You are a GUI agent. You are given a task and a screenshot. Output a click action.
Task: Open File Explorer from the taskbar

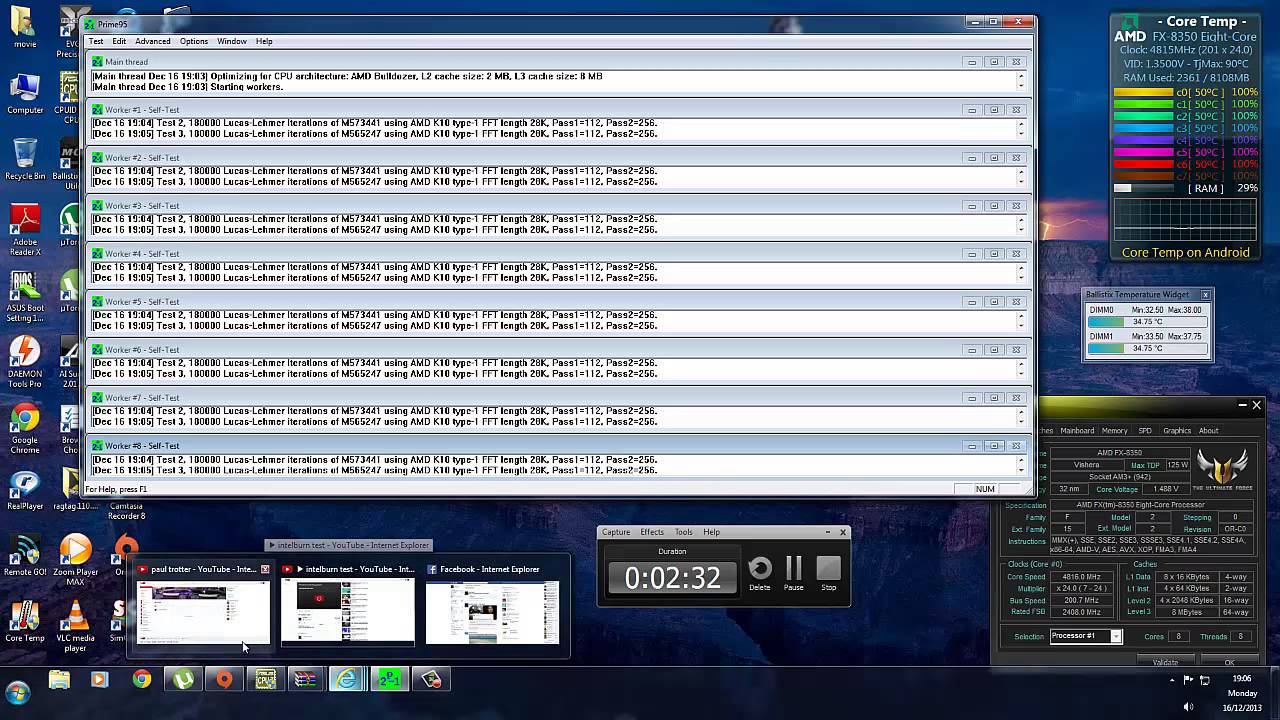pyautogui.click(x=59, y=680)
